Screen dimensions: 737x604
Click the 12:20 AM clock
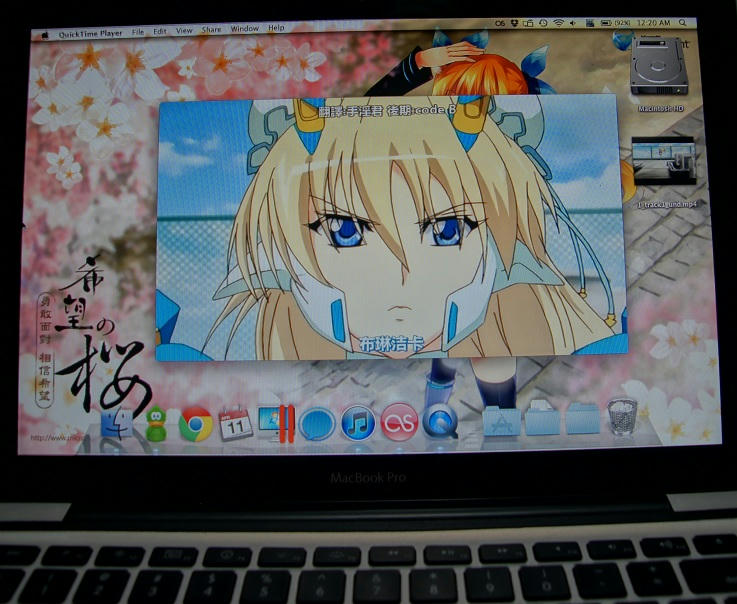(653, 23)
